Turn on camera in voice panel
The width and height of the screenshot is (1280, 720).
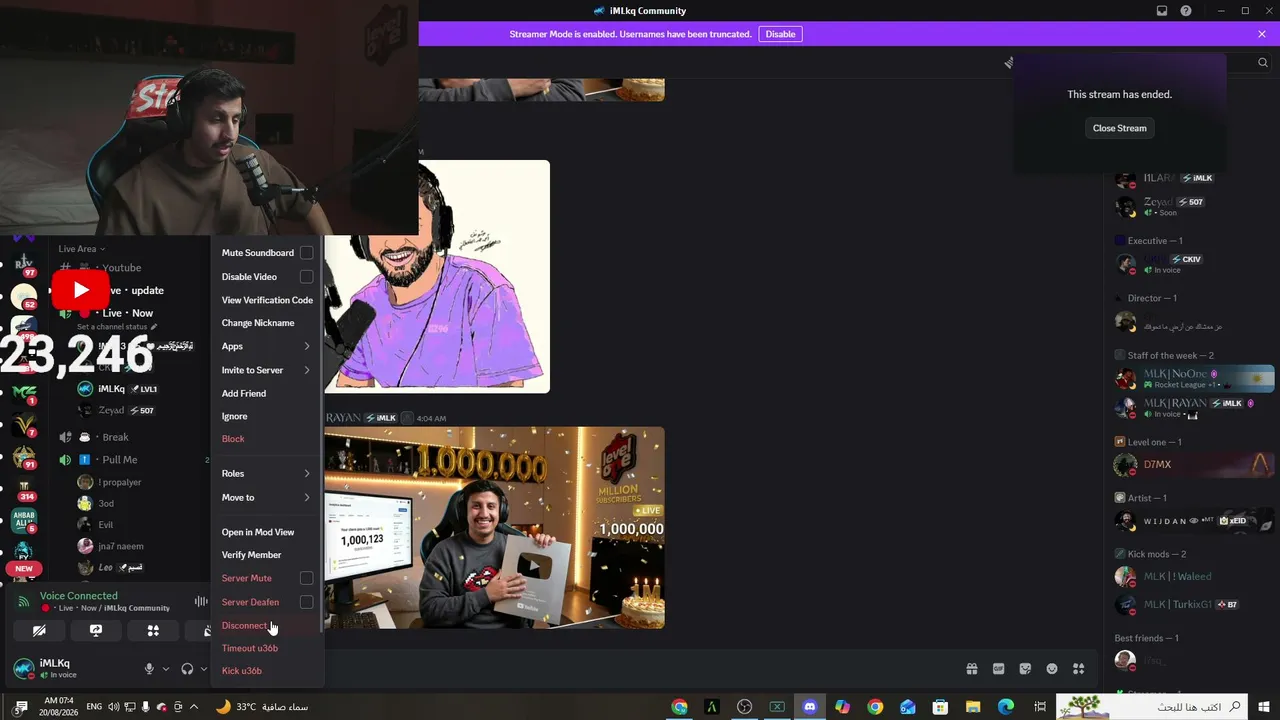(39, 631)
